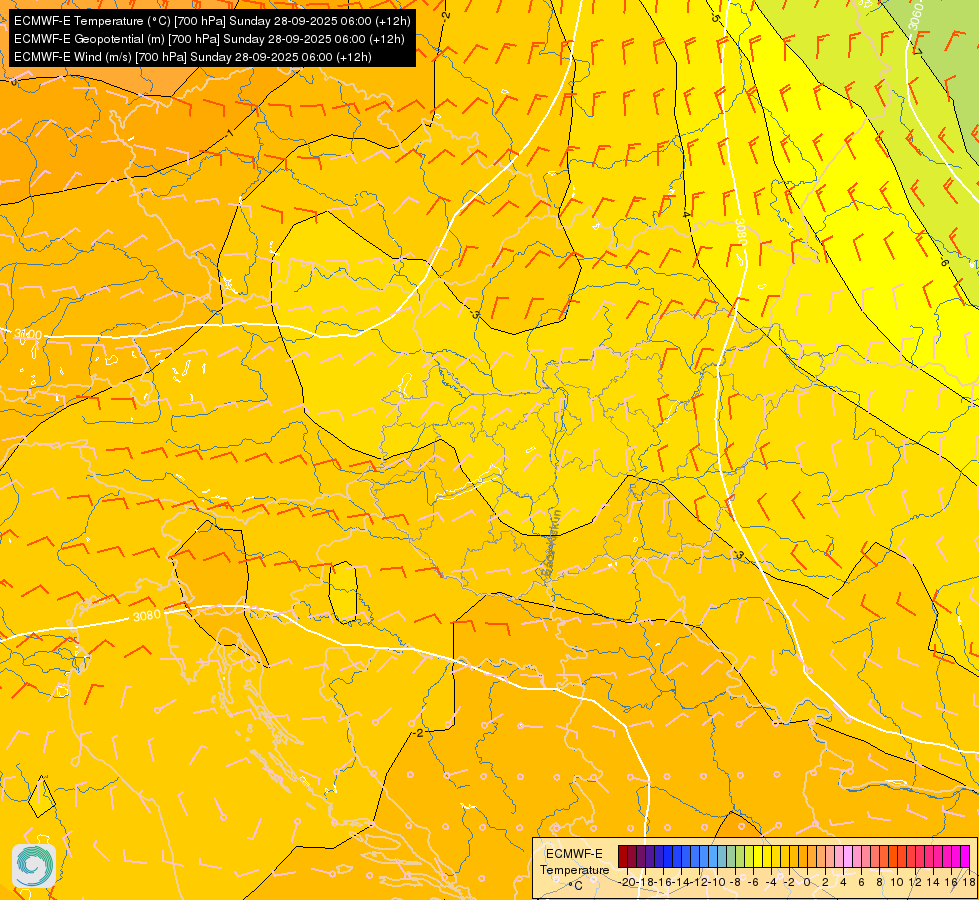Click the swirl logo icon in the bottom-left corner
The width and height of the screenshot is (979, 900).
click(34, 866)
